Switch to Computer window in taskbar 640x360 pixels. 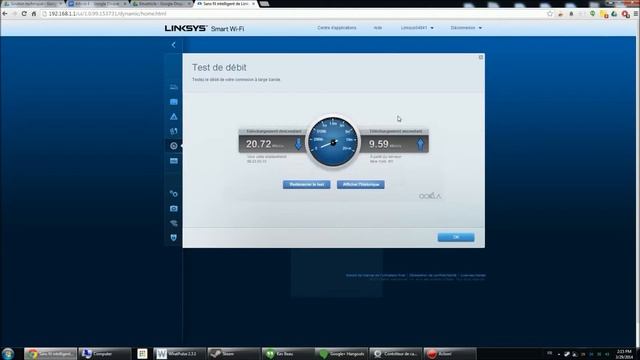pos(104,353)
